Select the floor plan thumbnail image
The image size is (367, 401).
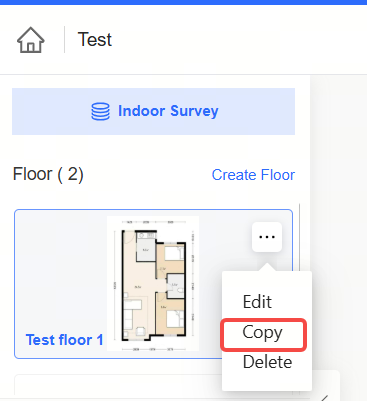153,283
